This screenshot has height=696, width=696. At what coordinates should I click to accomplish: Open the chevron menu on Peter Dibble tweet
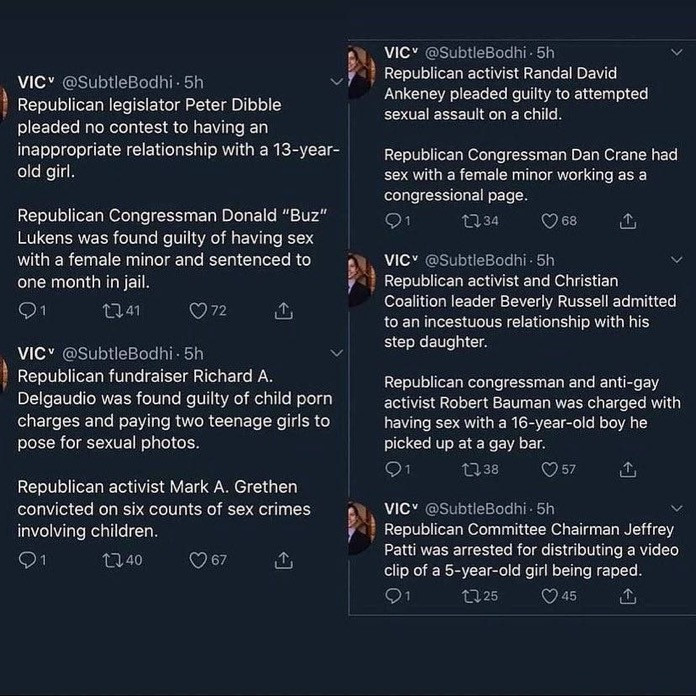336,82
